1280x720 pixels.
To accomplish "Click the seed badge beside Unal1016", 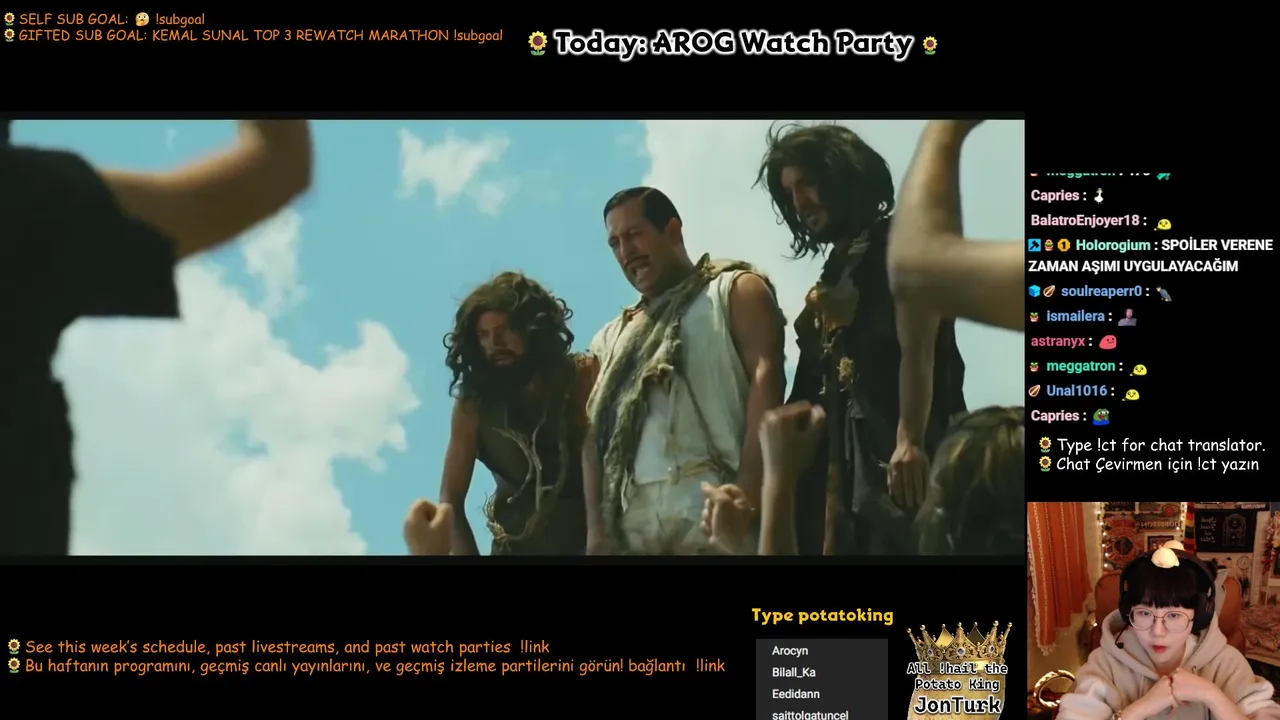I will point(1035,391).
